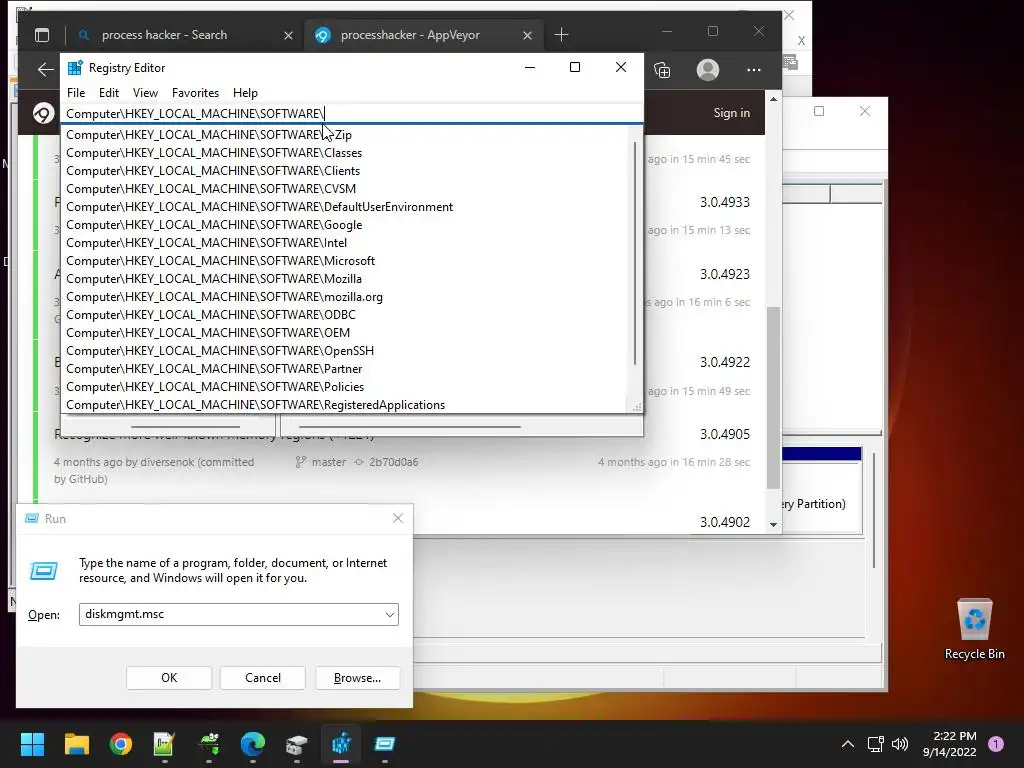Click Cancel in the Run dialog
Image resolution: width=1024 pixels, height=768 pixels.
(x=263, y=678)
